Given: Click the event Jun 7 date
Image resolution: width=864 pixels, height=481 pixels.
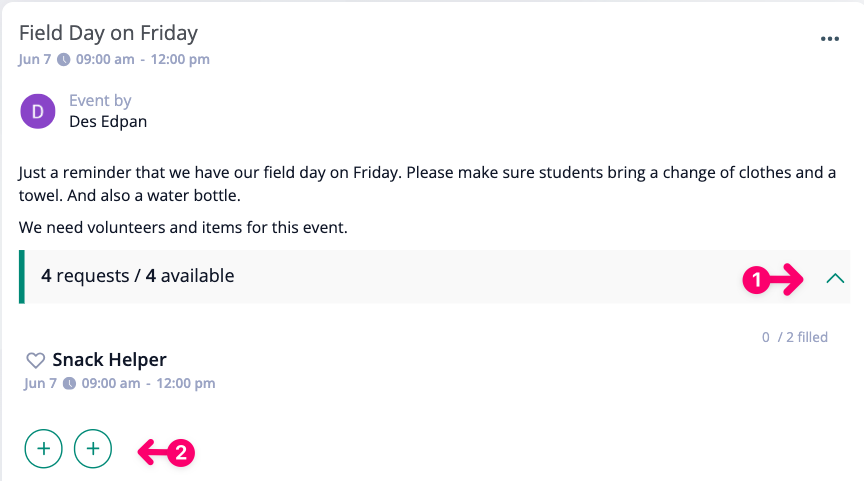Looking at the screenshot, I should tap(35, 59).
